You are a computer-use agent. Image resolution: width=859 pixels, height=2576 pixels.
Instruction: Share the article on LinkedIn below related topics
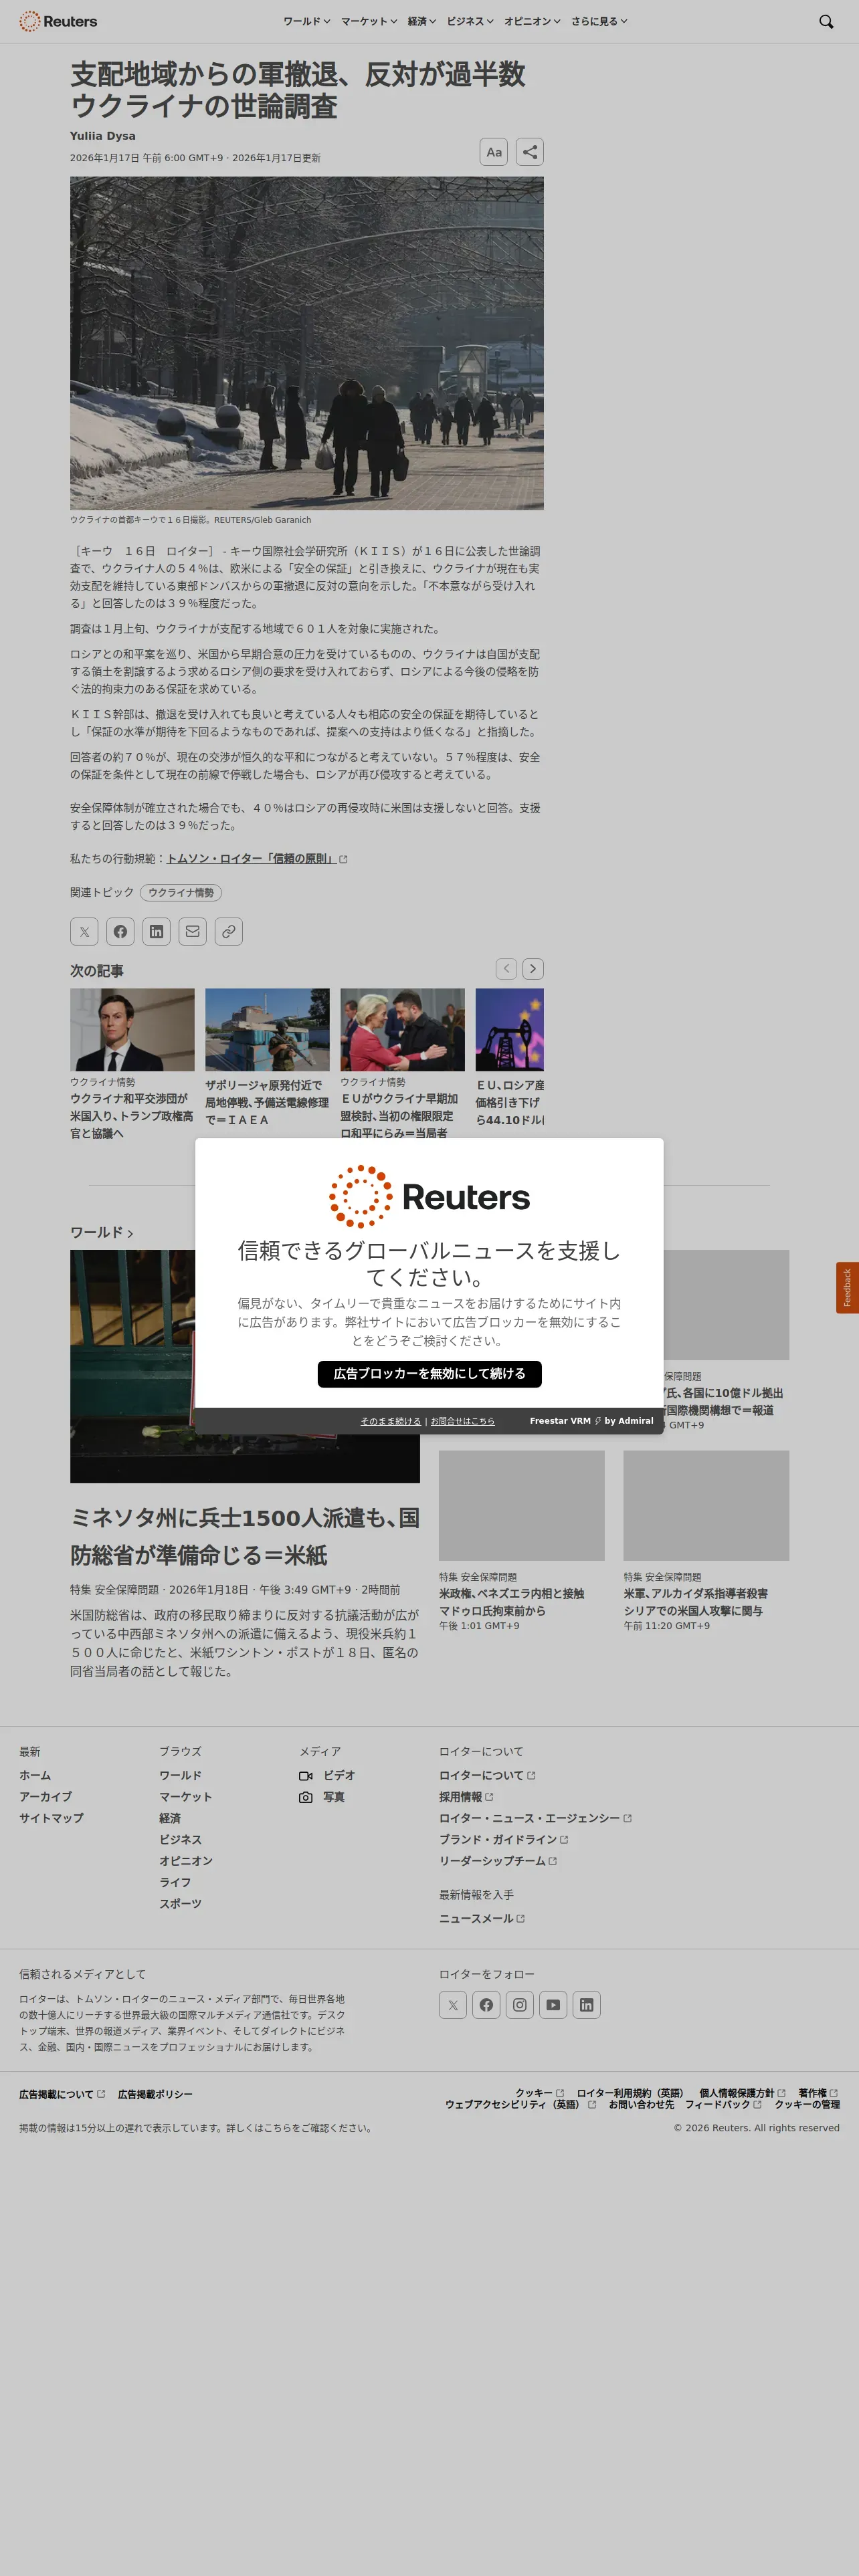click(x=156, y=931)
